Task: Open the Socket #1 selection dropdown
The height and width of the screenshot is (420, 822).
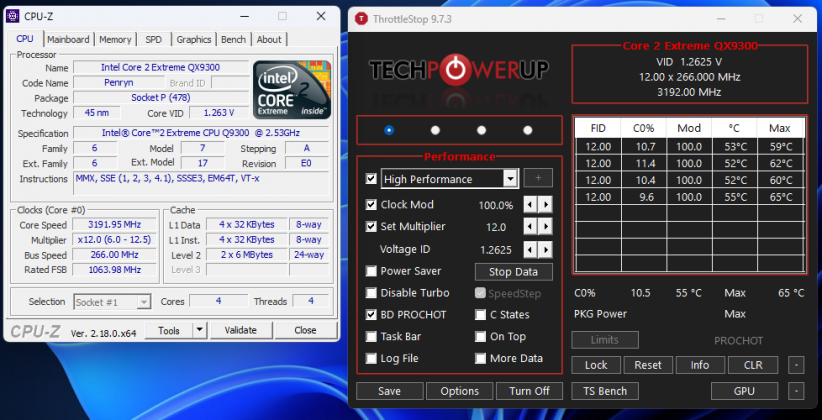Action: [144, 301]
